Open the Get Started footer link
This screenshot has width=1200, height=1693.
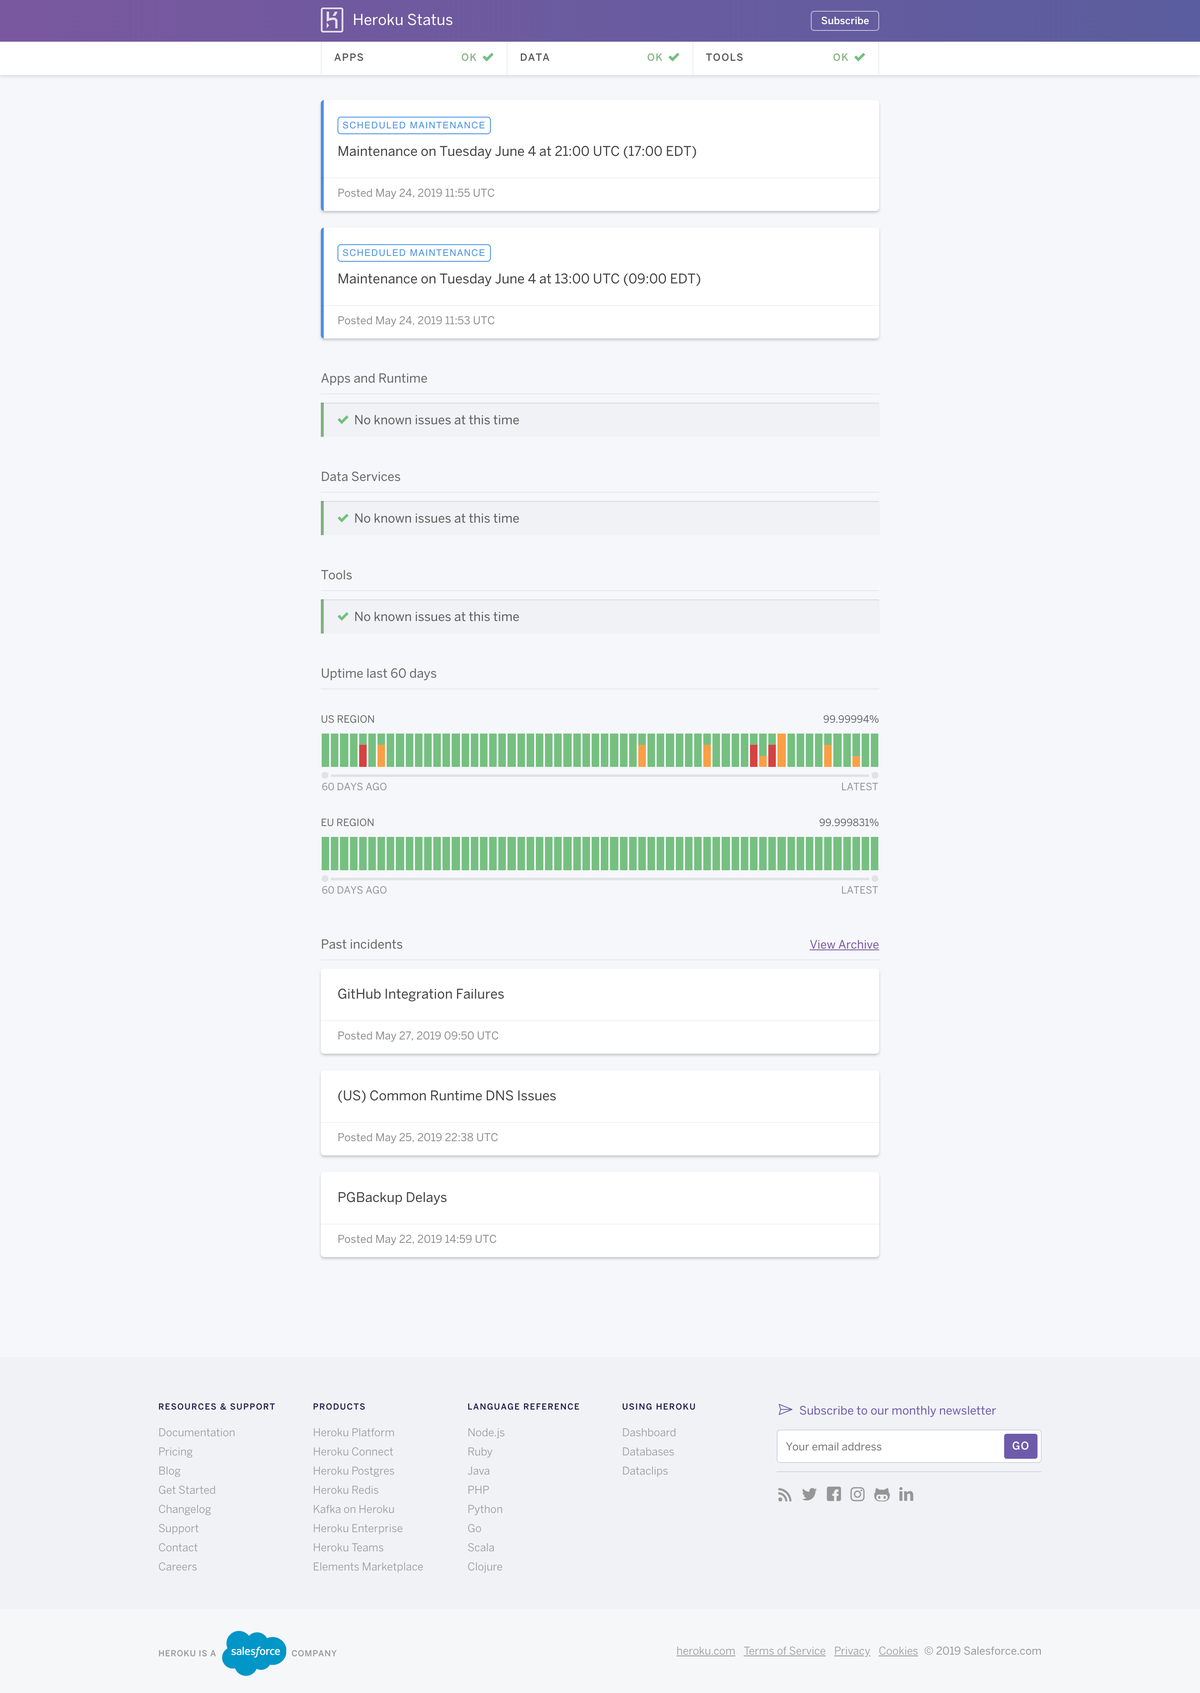pos(187,1490)
